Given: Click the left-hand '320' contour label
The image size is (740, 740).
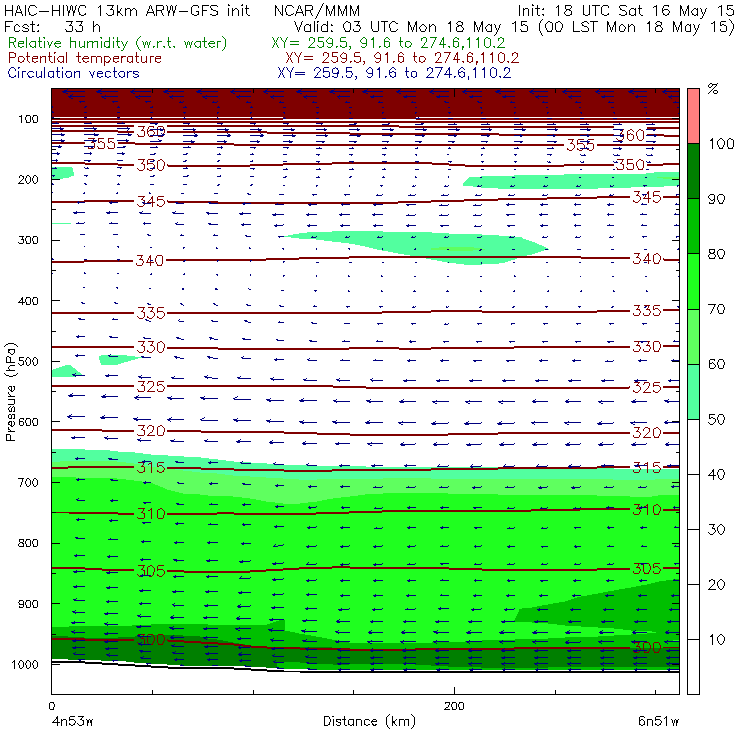Looking at the screenshot, I should coord(151,431).
